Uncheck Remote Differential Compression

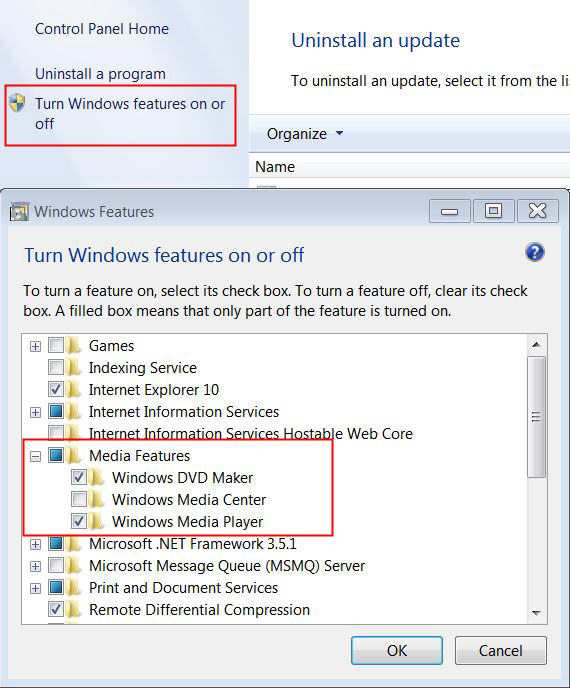click(56, 609)
